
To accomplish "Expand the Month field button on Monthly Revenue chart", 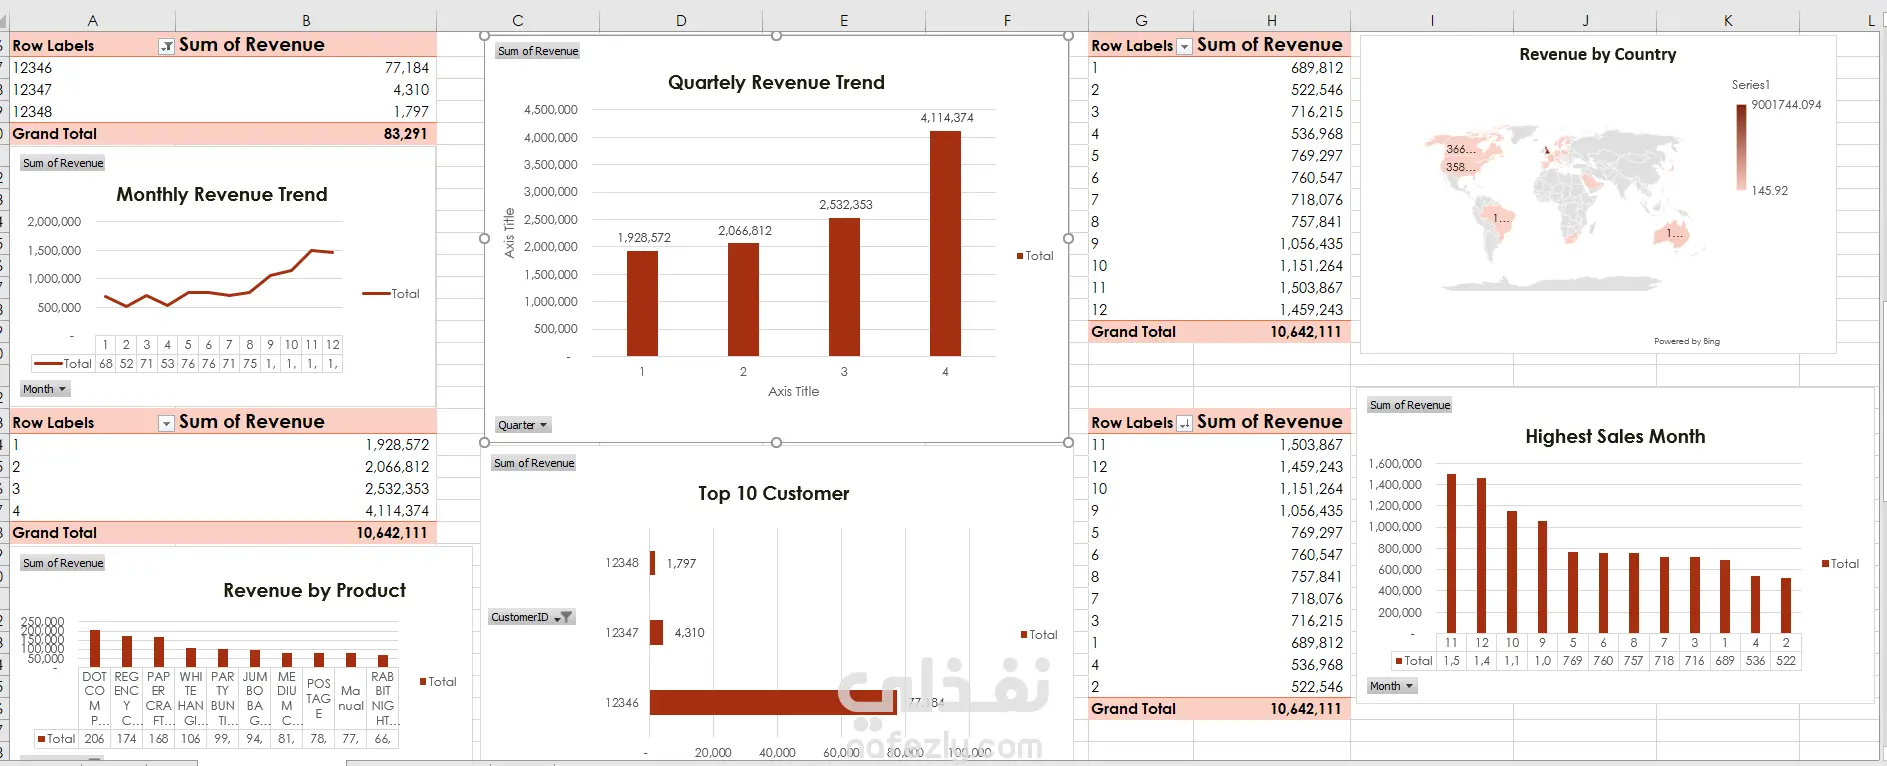I will click(45, 389).
